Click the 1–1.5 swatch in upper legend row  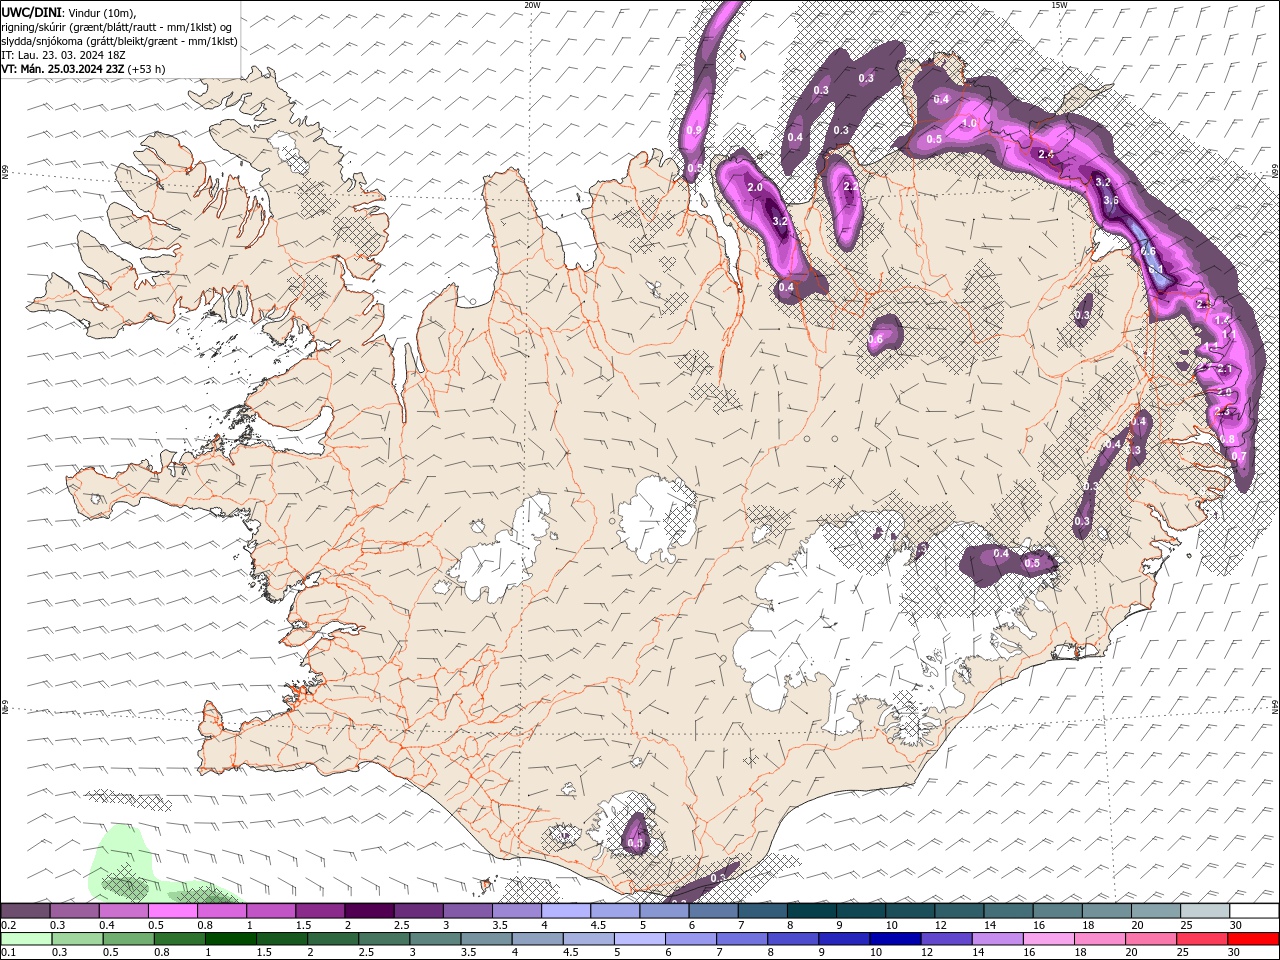point(270,910)
